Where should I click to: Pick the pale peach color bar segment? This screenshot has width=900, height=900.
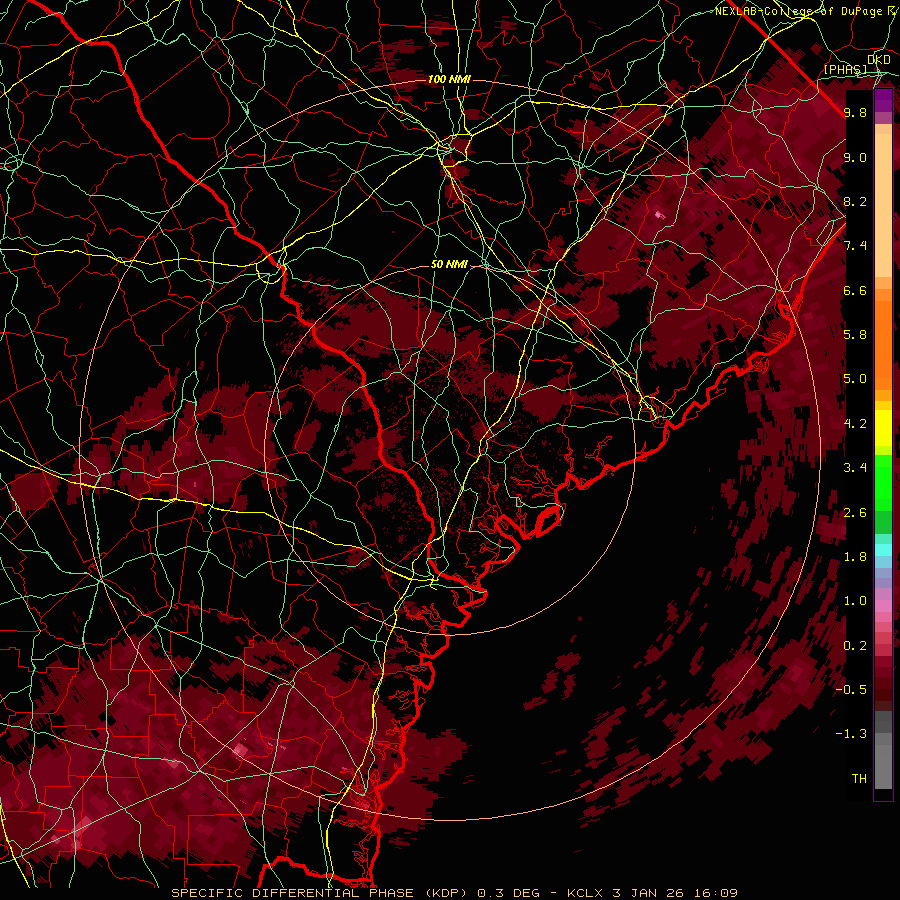tap(883, 207)
